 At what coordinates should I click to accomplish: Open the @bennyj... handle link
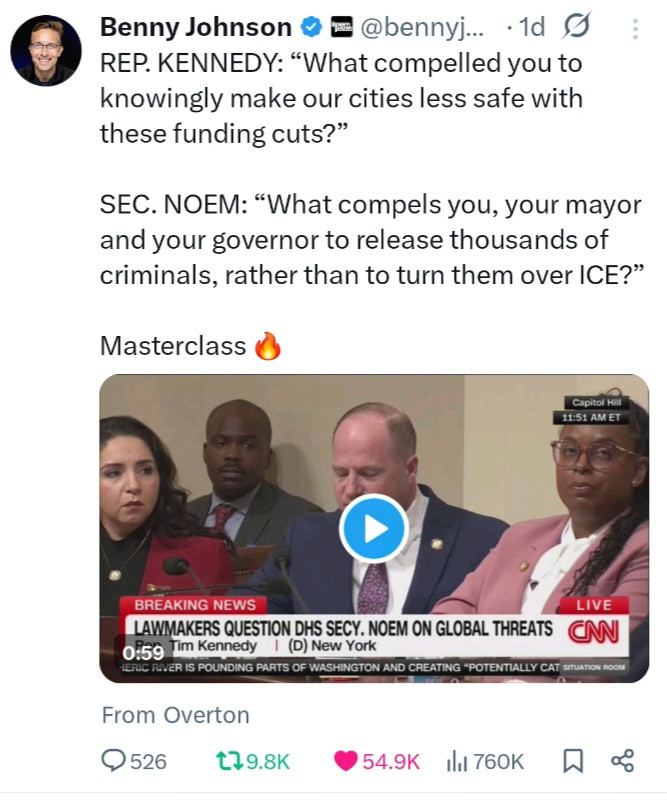(x=422, y=27)
